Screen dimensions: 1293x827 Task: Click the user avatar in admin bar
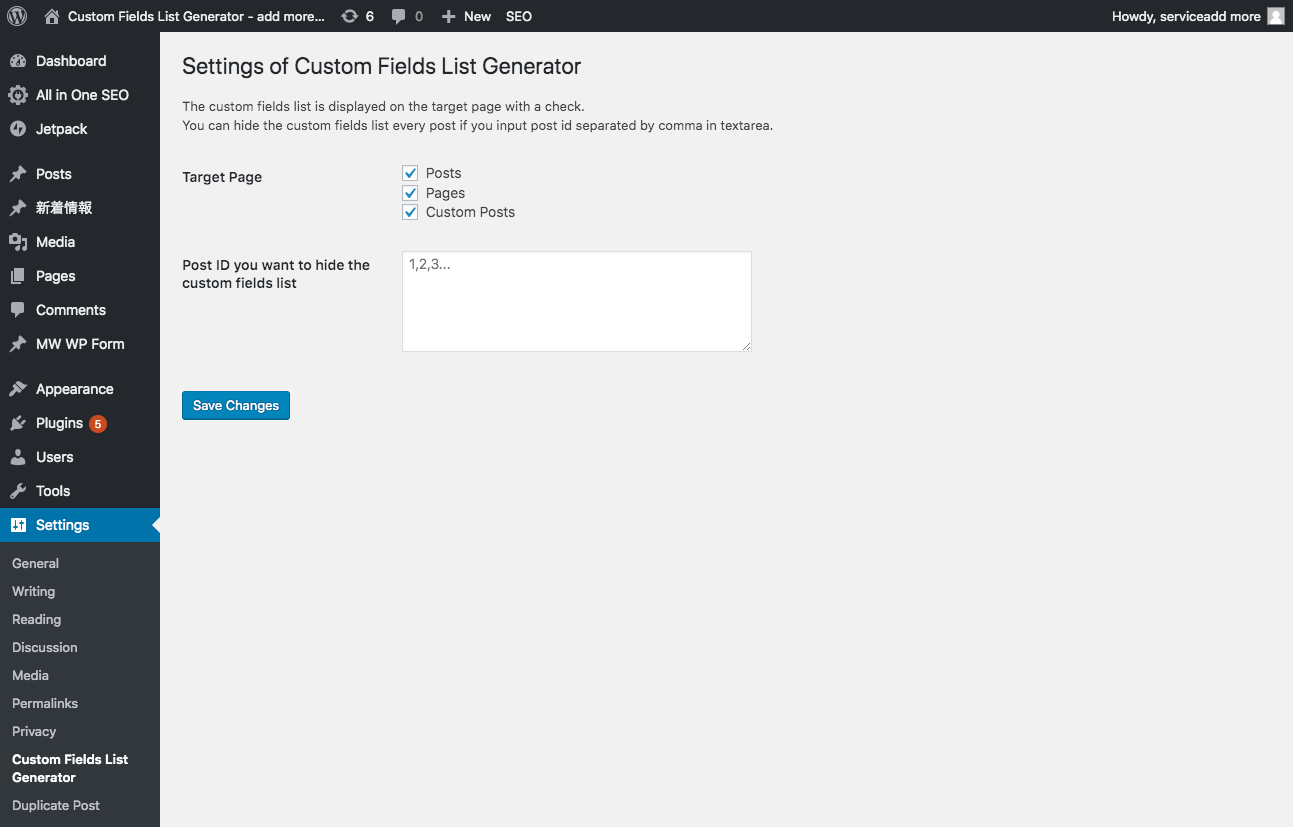(x=1275, y=16)
